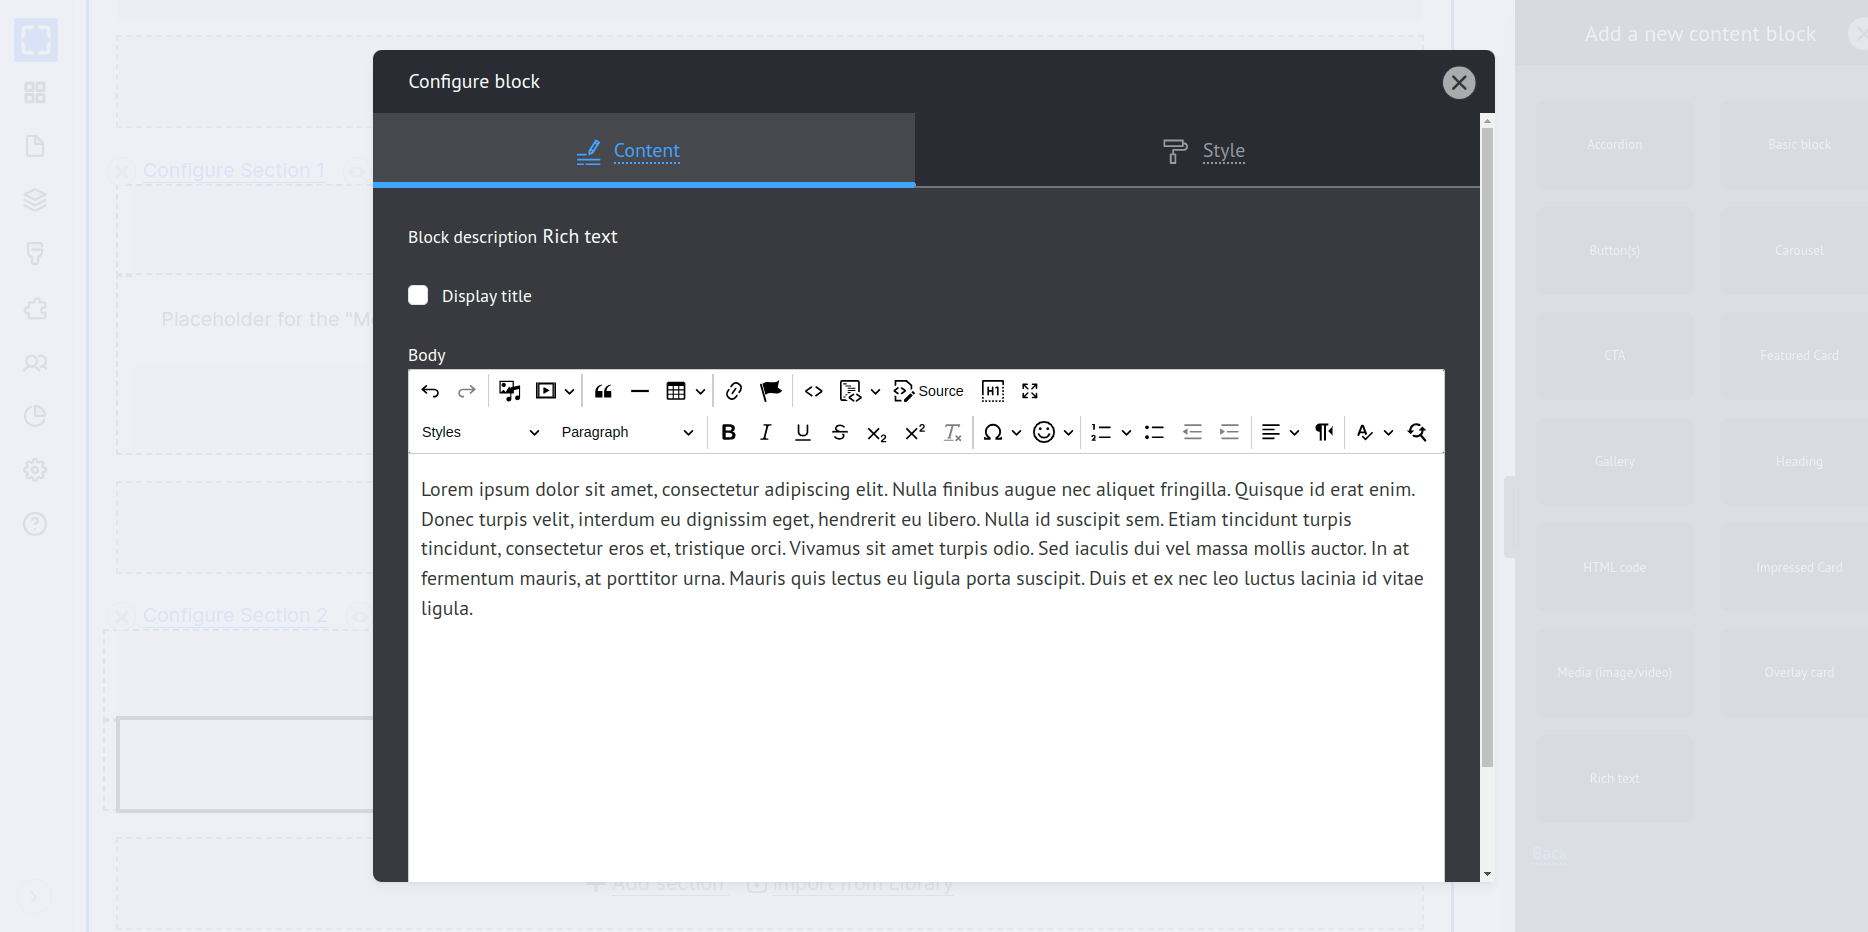Choose HTML code block in background panel
This screenshot has height=932, width=1868.
click(1615, 568)
